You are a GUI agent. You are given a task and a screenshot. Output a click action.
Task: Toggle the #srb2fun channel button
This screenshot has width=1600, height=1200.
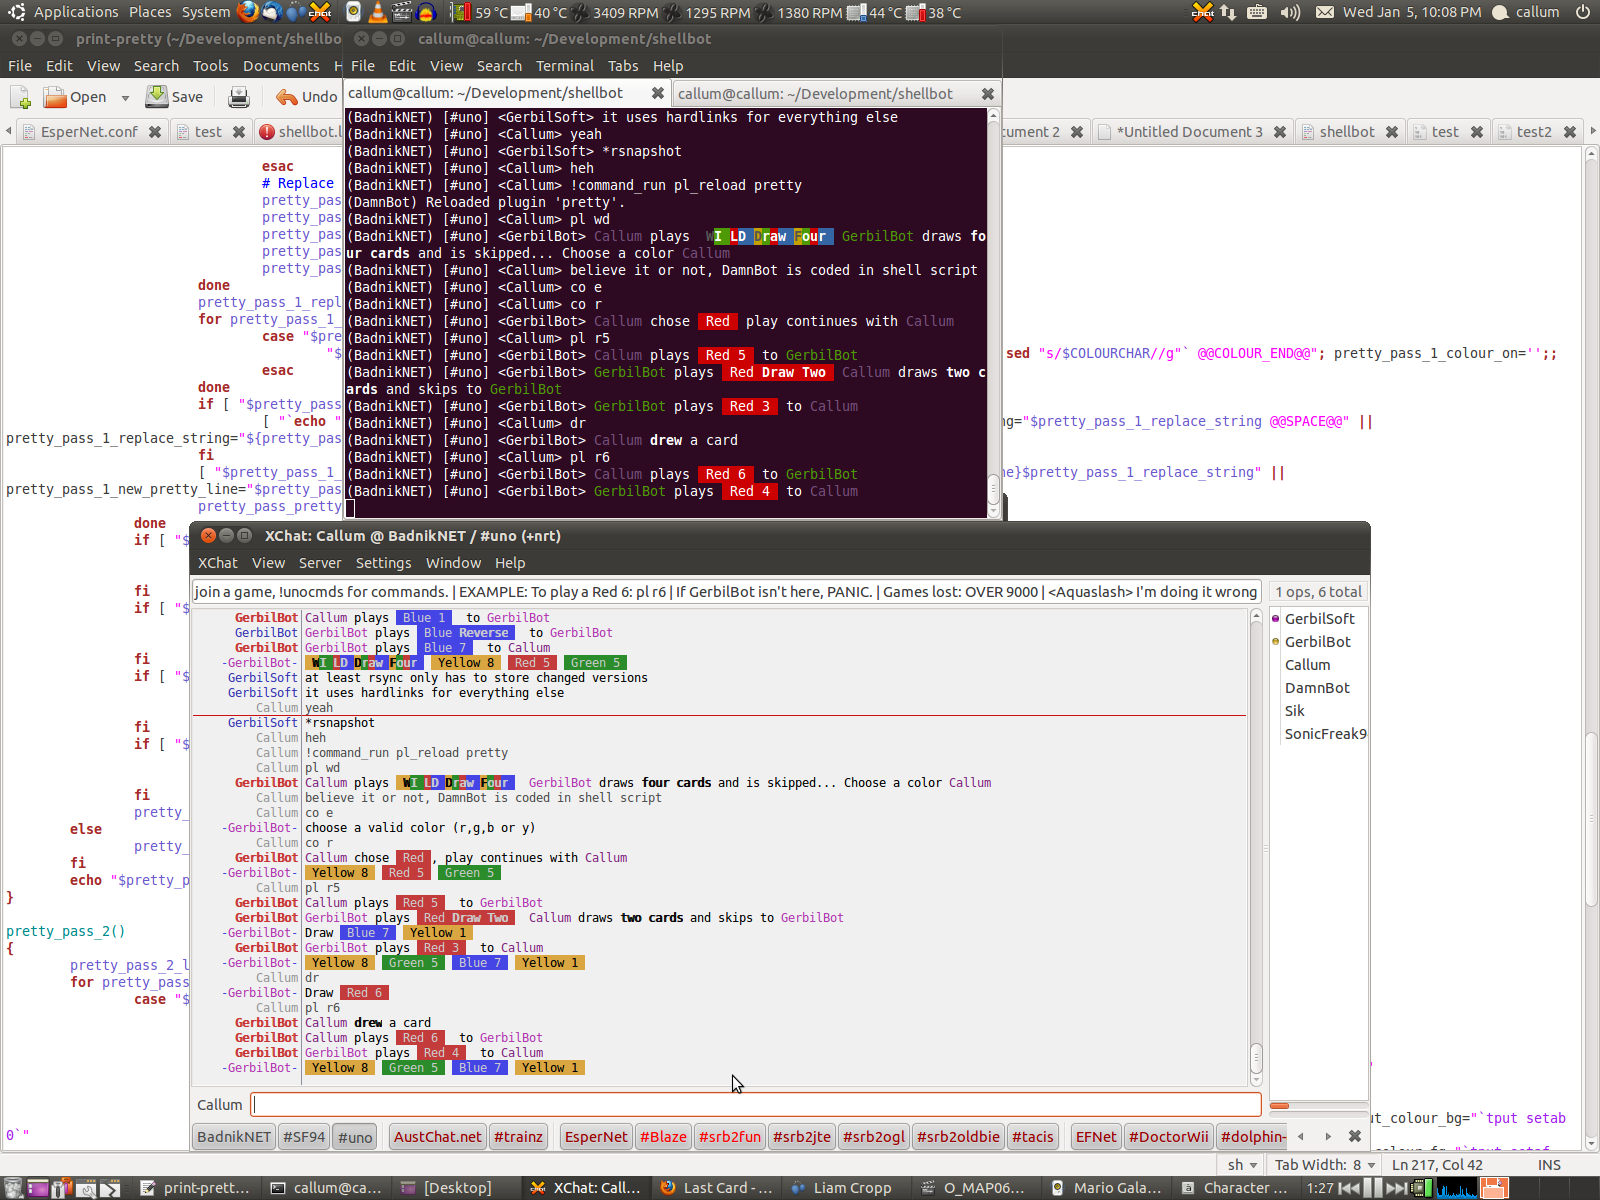pyautogui.click(x=730, y=1137)
